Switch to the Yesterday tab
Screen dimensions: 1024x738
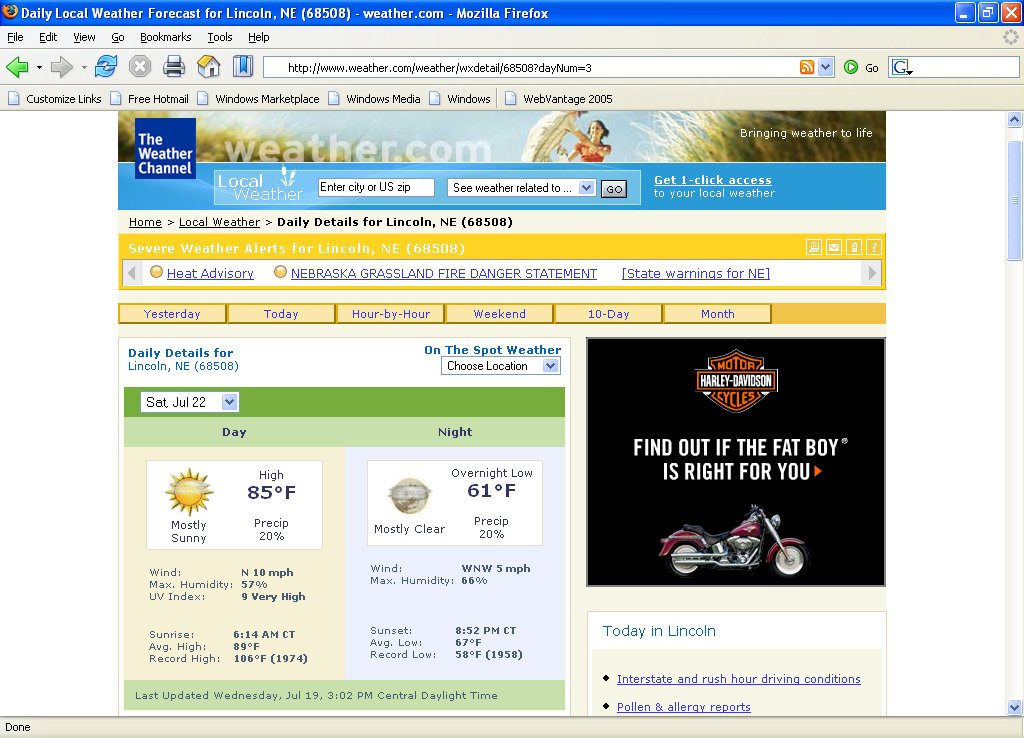tap(172, 313)
